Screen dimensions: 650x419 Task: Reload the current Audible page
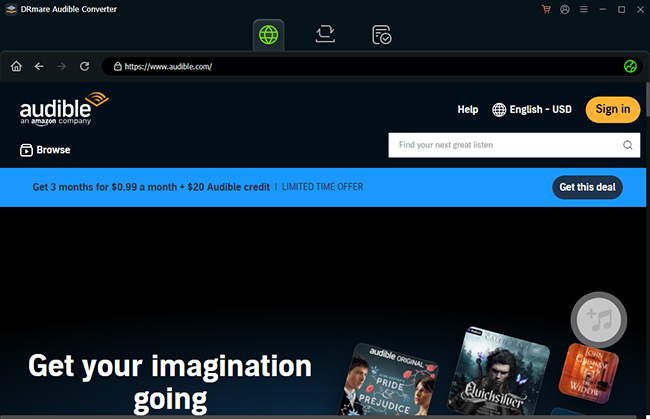85,67
